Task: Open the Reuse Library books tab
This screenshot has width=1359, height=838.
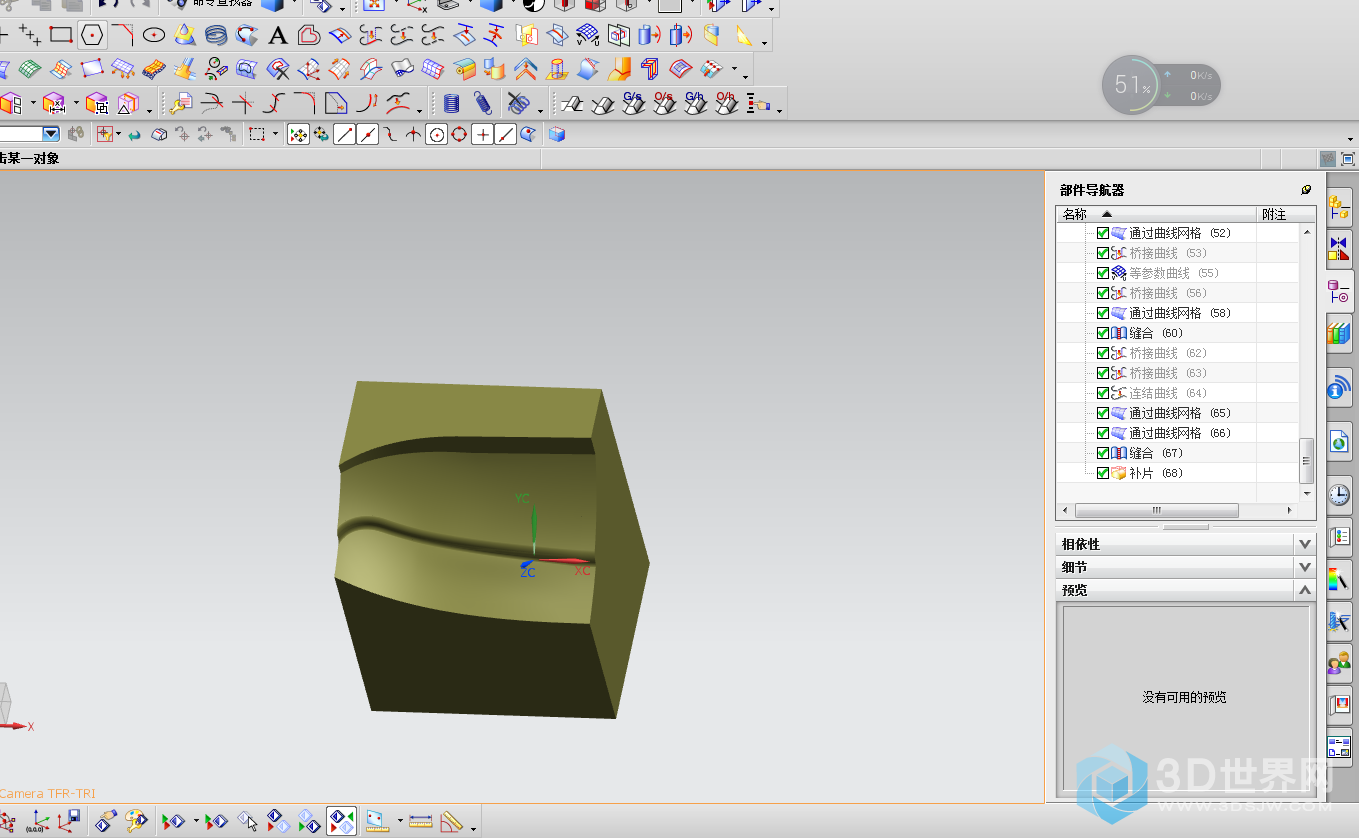Action: pyautogui.click(x=1339, y=333)
